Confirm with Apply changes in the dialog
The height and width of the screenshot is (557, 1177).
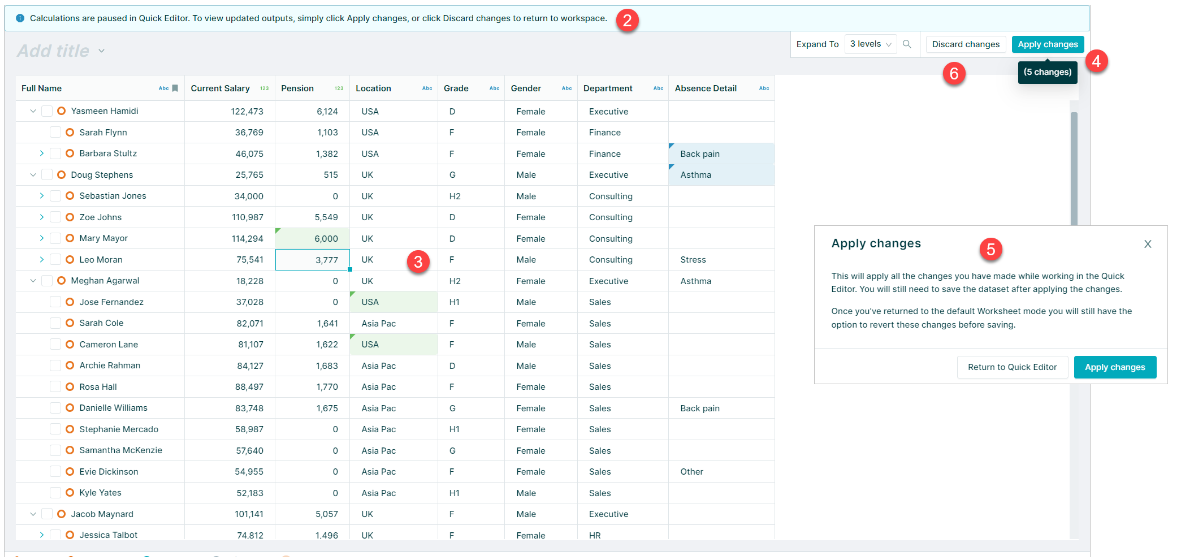1115,367
